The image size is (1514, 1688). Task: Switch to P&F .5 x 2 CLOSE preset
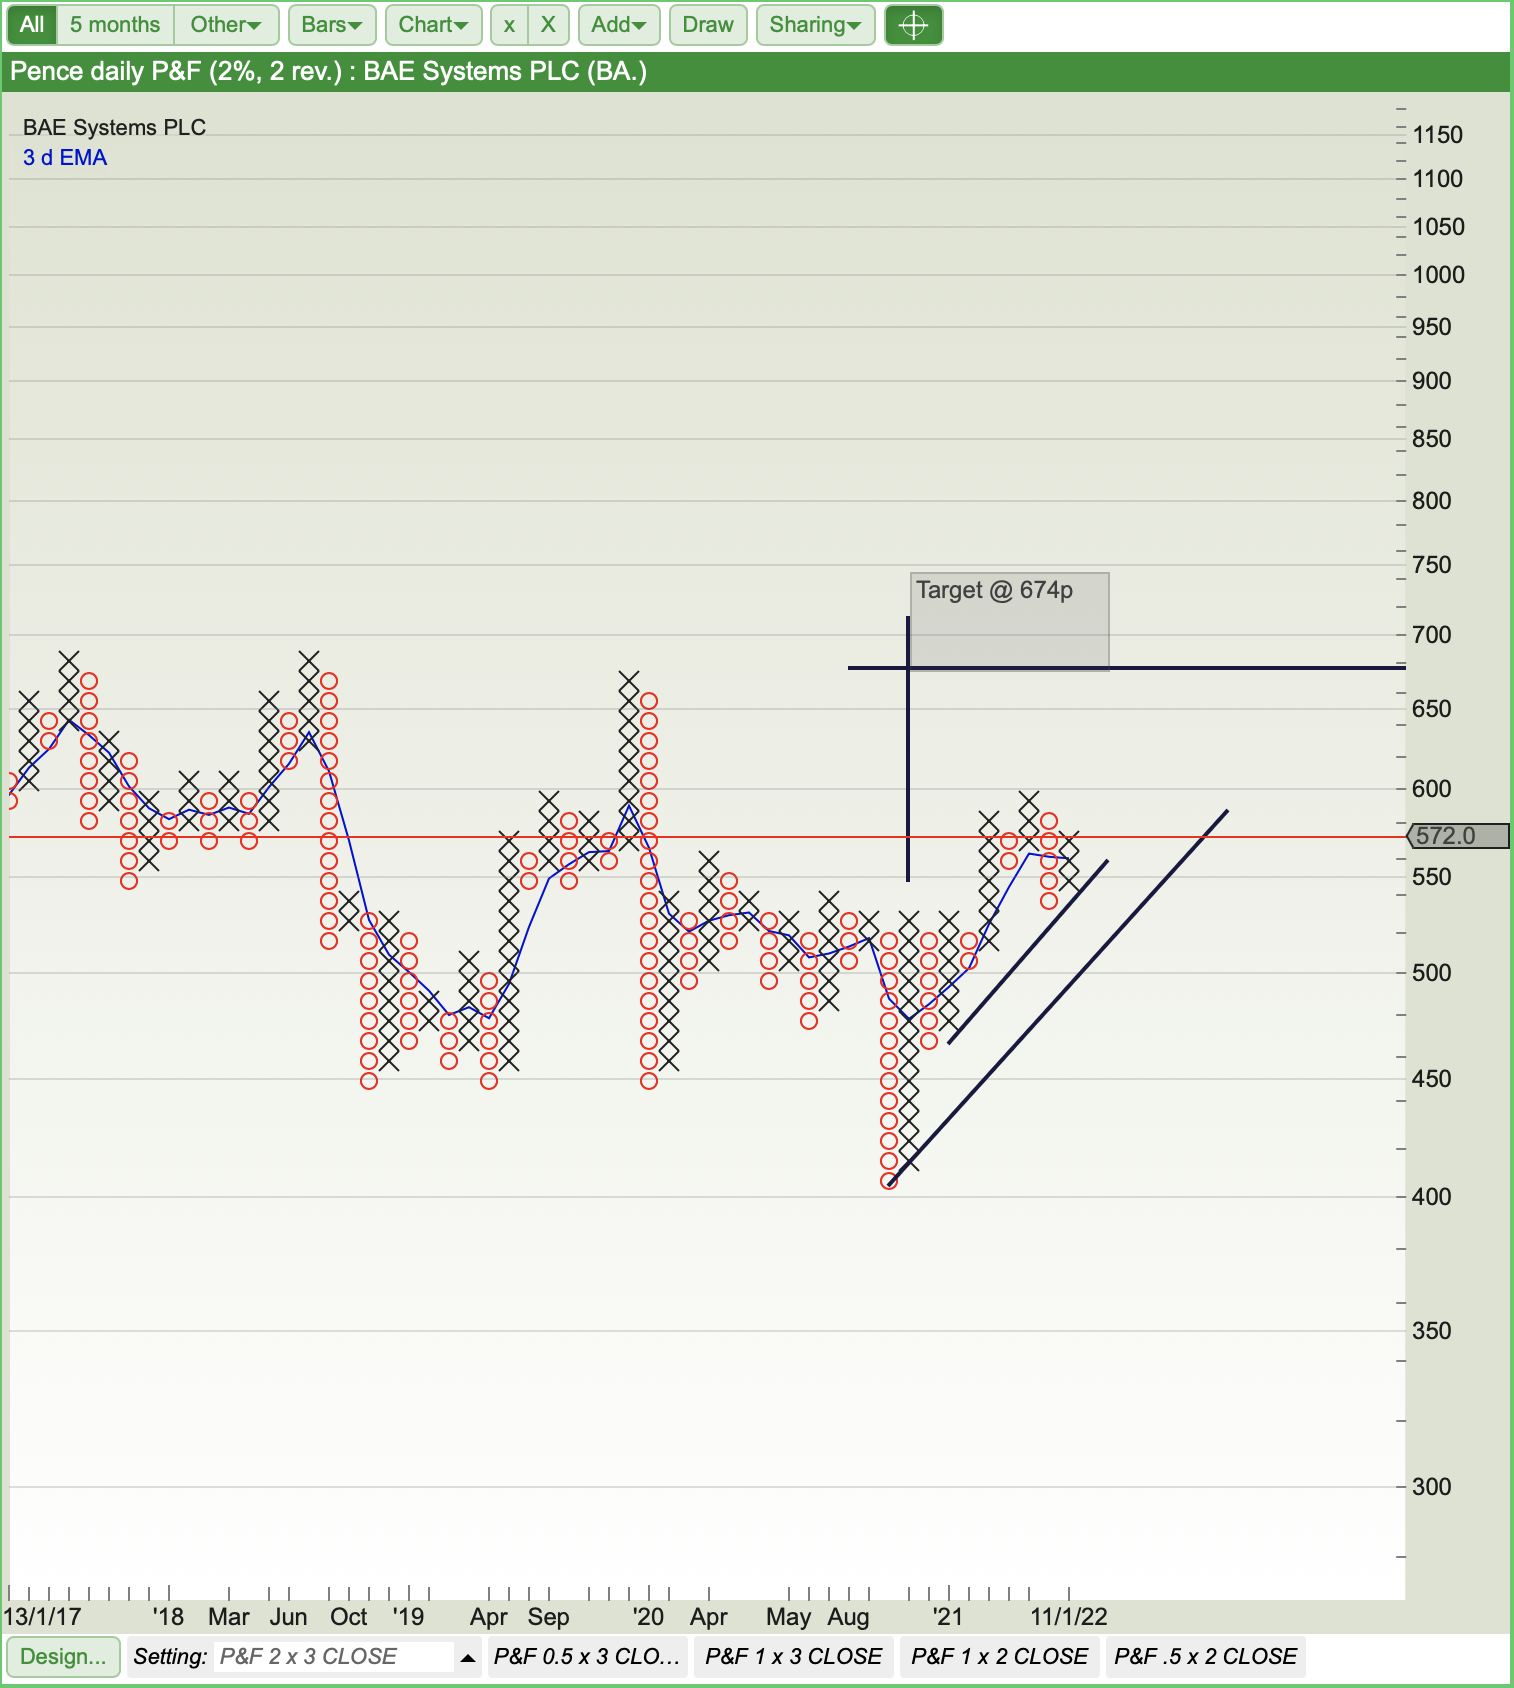[1206, 1657]
